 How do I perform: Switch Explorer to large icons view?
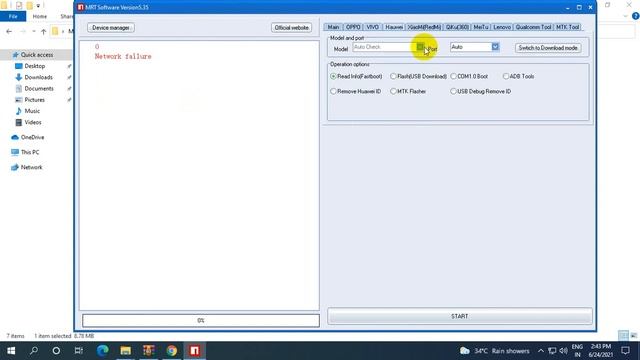633,336
